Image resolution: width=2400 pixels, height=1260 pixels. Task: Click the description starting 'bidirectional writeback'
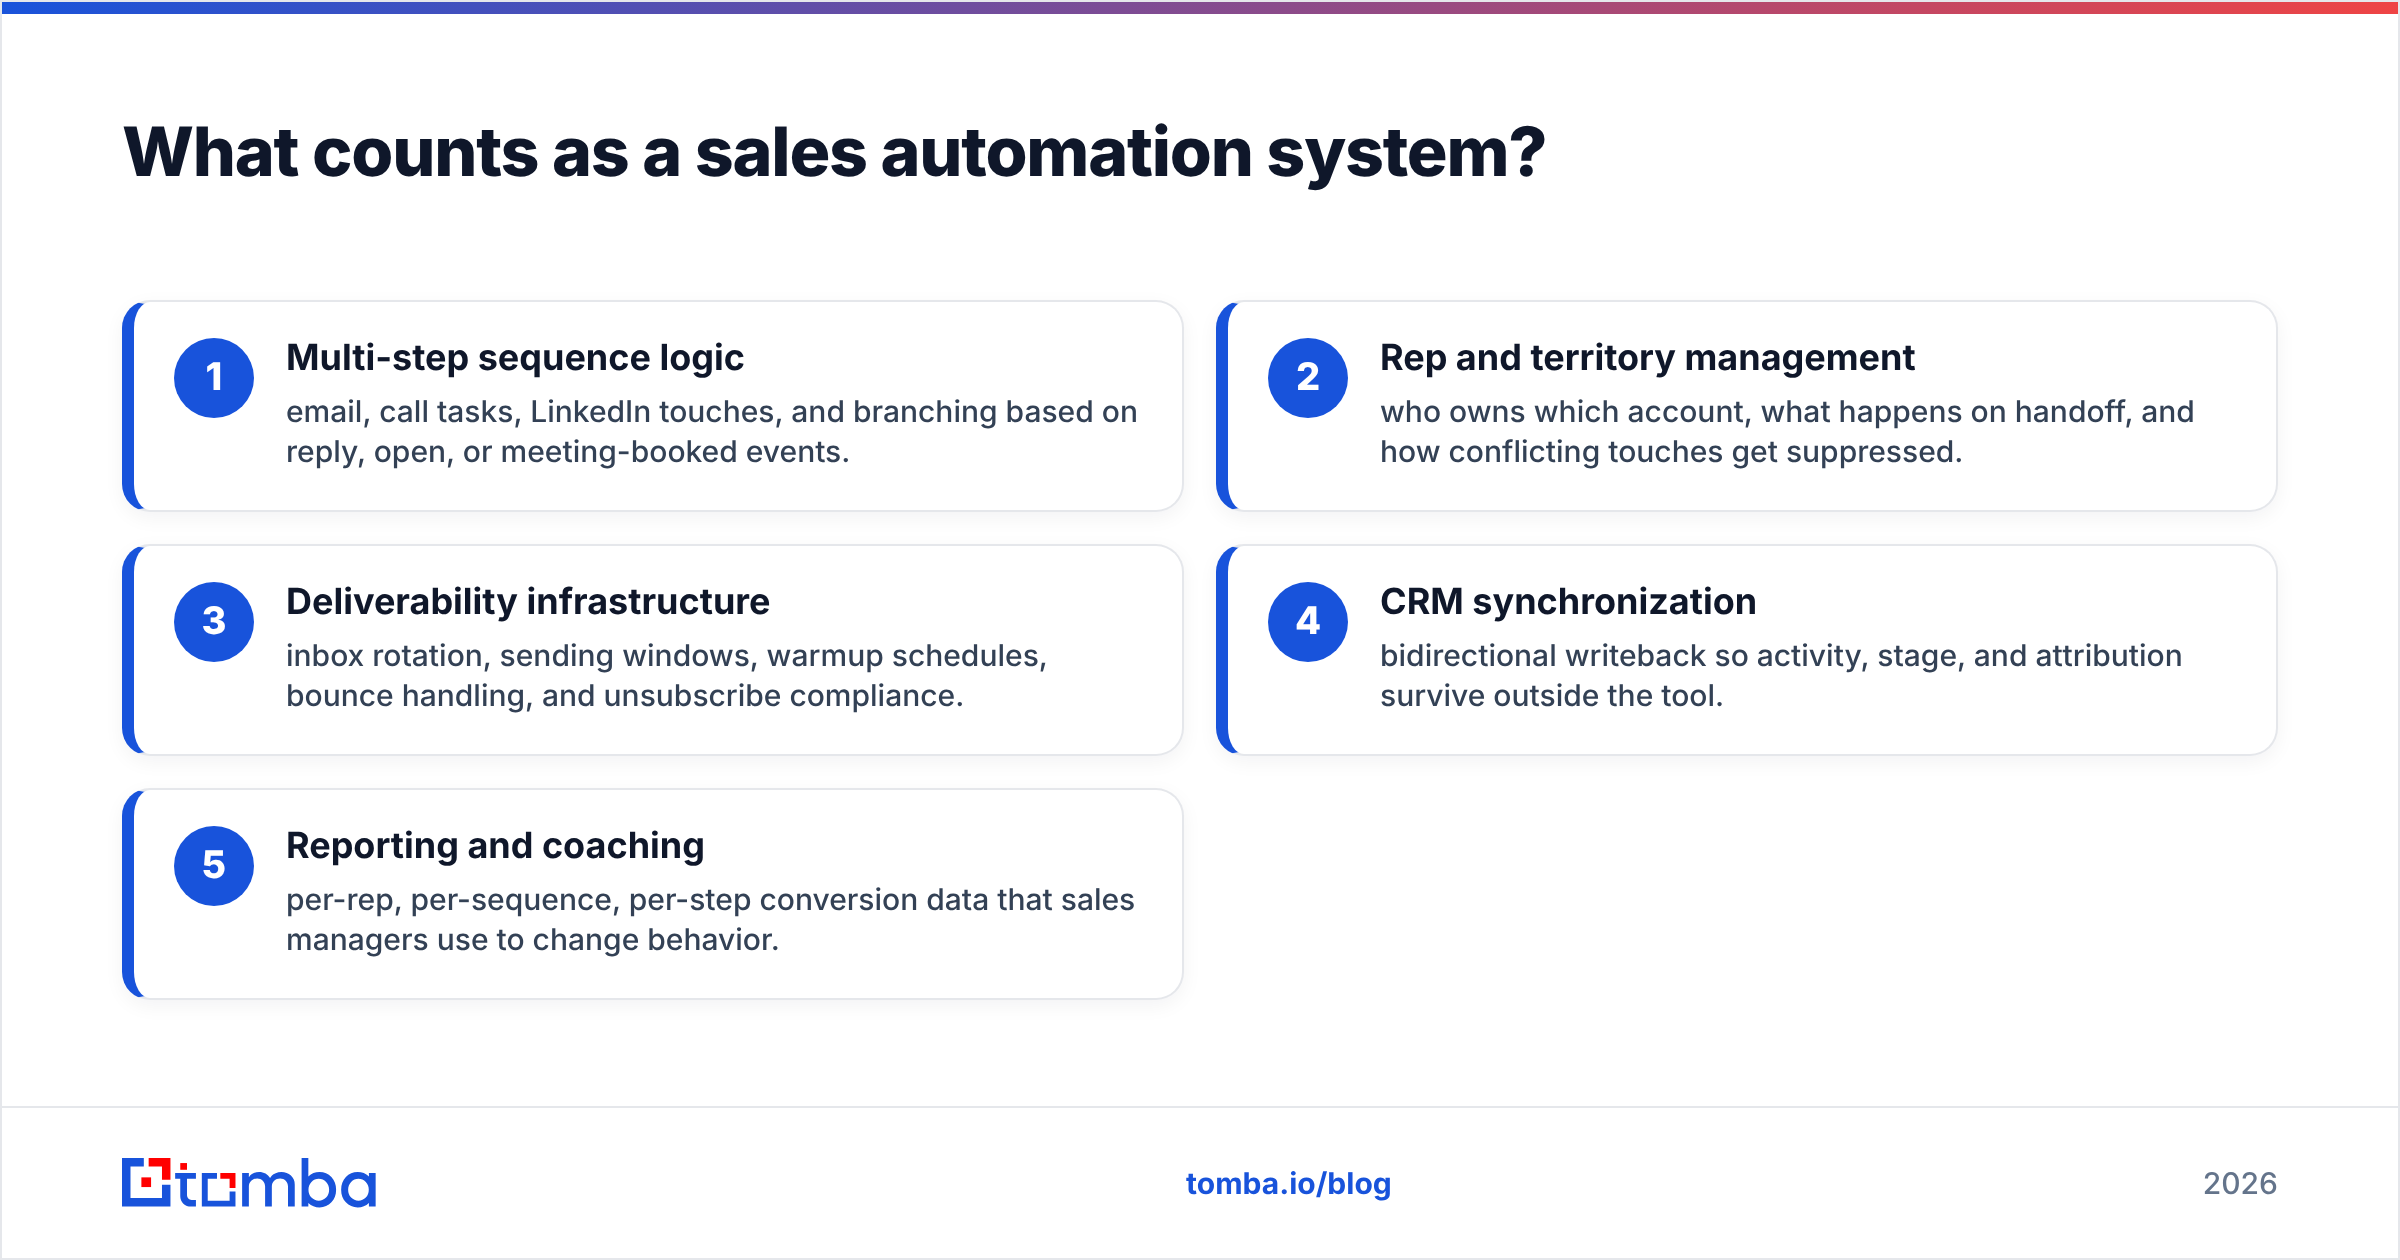pyautogui.click(x=1781, y=676)
